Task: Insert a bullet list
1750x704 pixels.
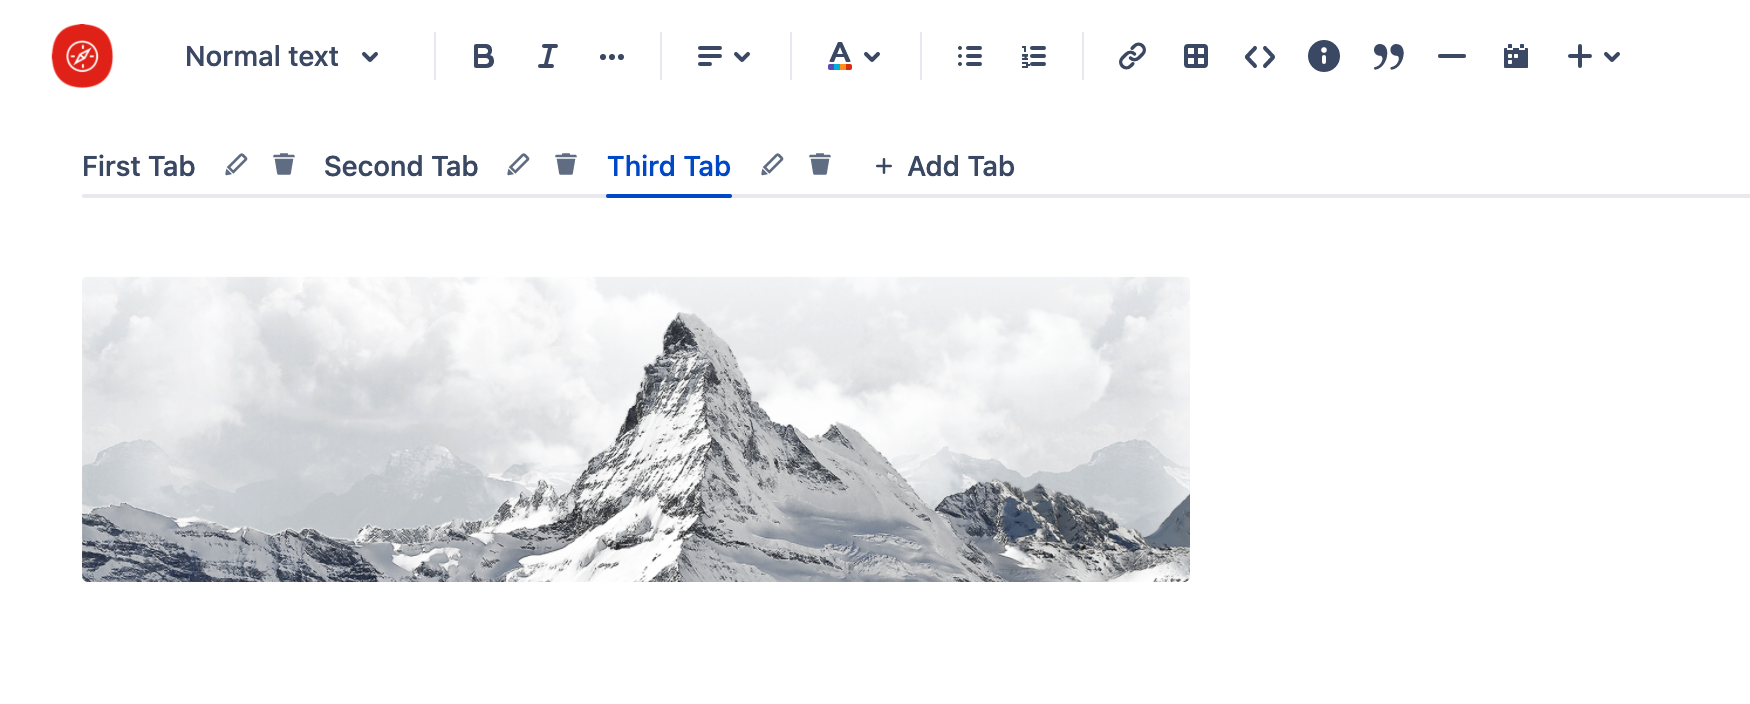Action: [969, 56]
